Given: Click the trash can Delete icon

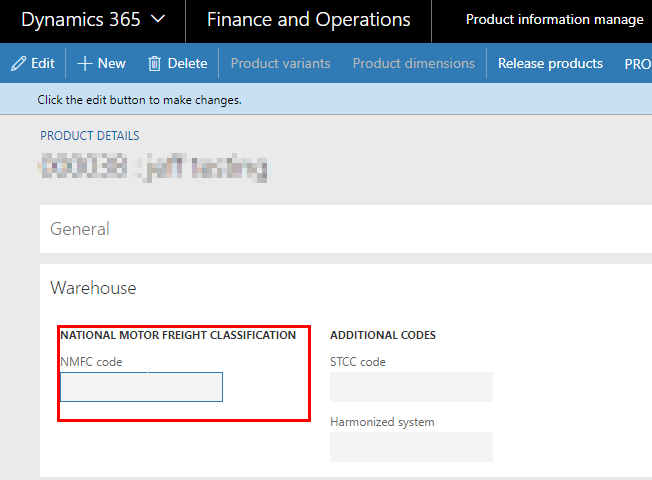Looking at the screenshot, I should coord(154,63).
